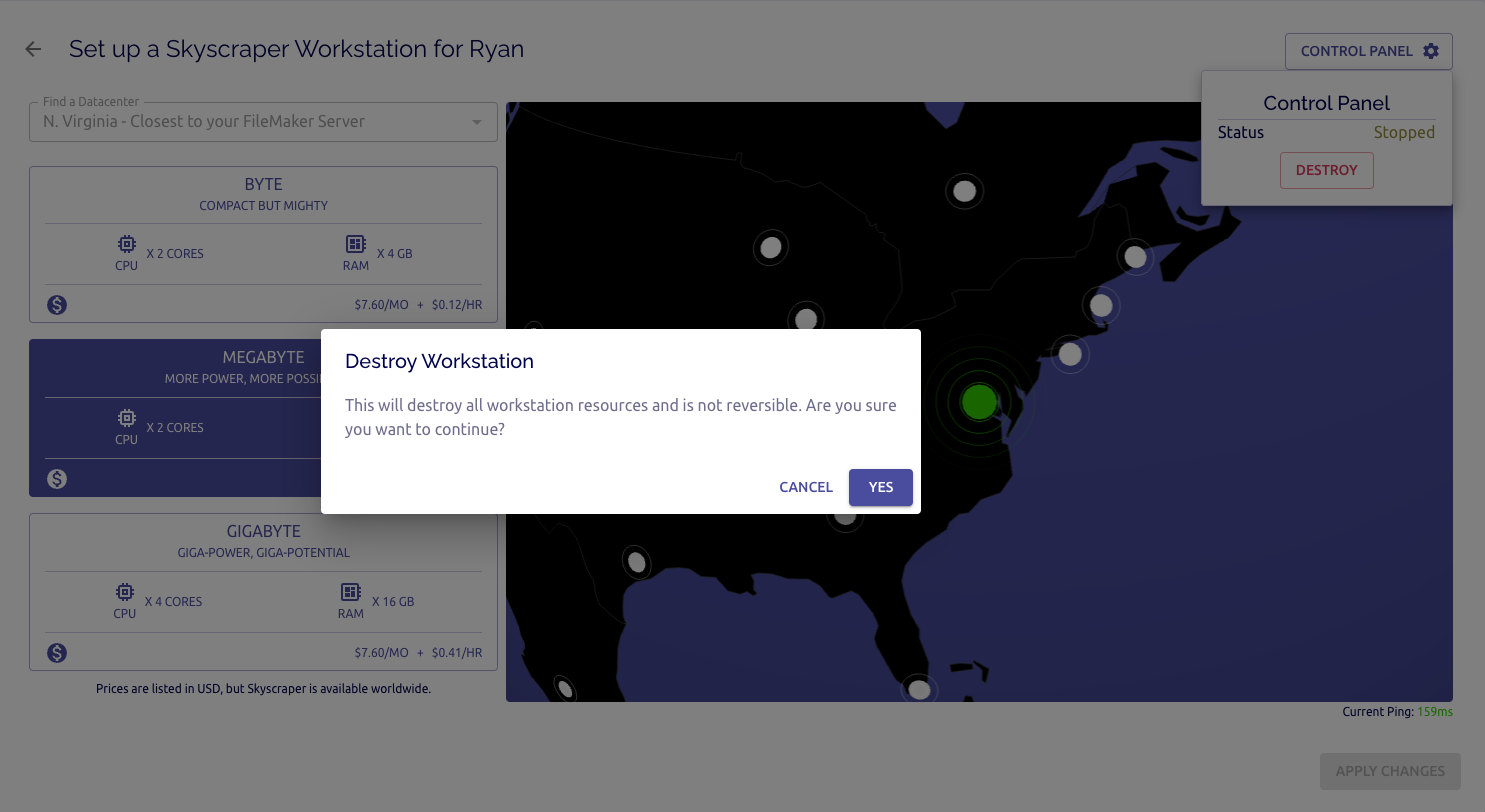Click the CPU chip icon in MEGABYTE card
1485x812 pixels.
pyautogui.click(x=126, y=418)
